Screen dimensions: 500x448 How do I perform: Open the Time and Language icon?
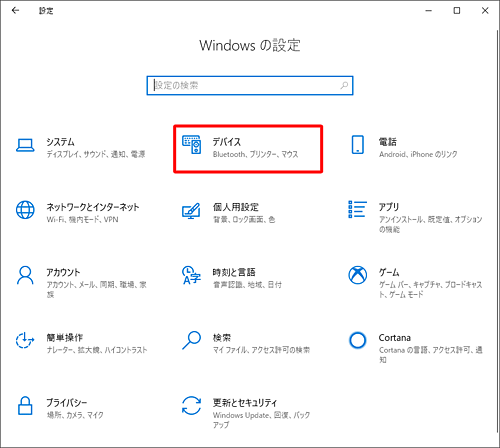point(191,275)
